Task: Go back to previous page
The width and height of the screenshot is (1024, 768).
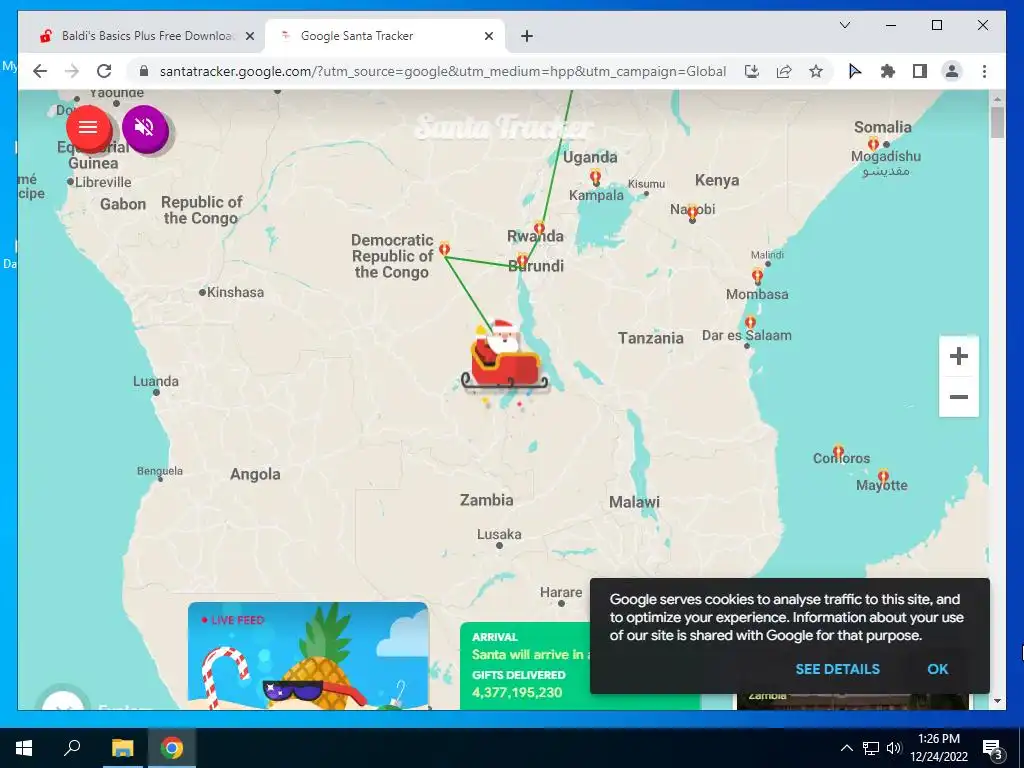Action: 40,71
